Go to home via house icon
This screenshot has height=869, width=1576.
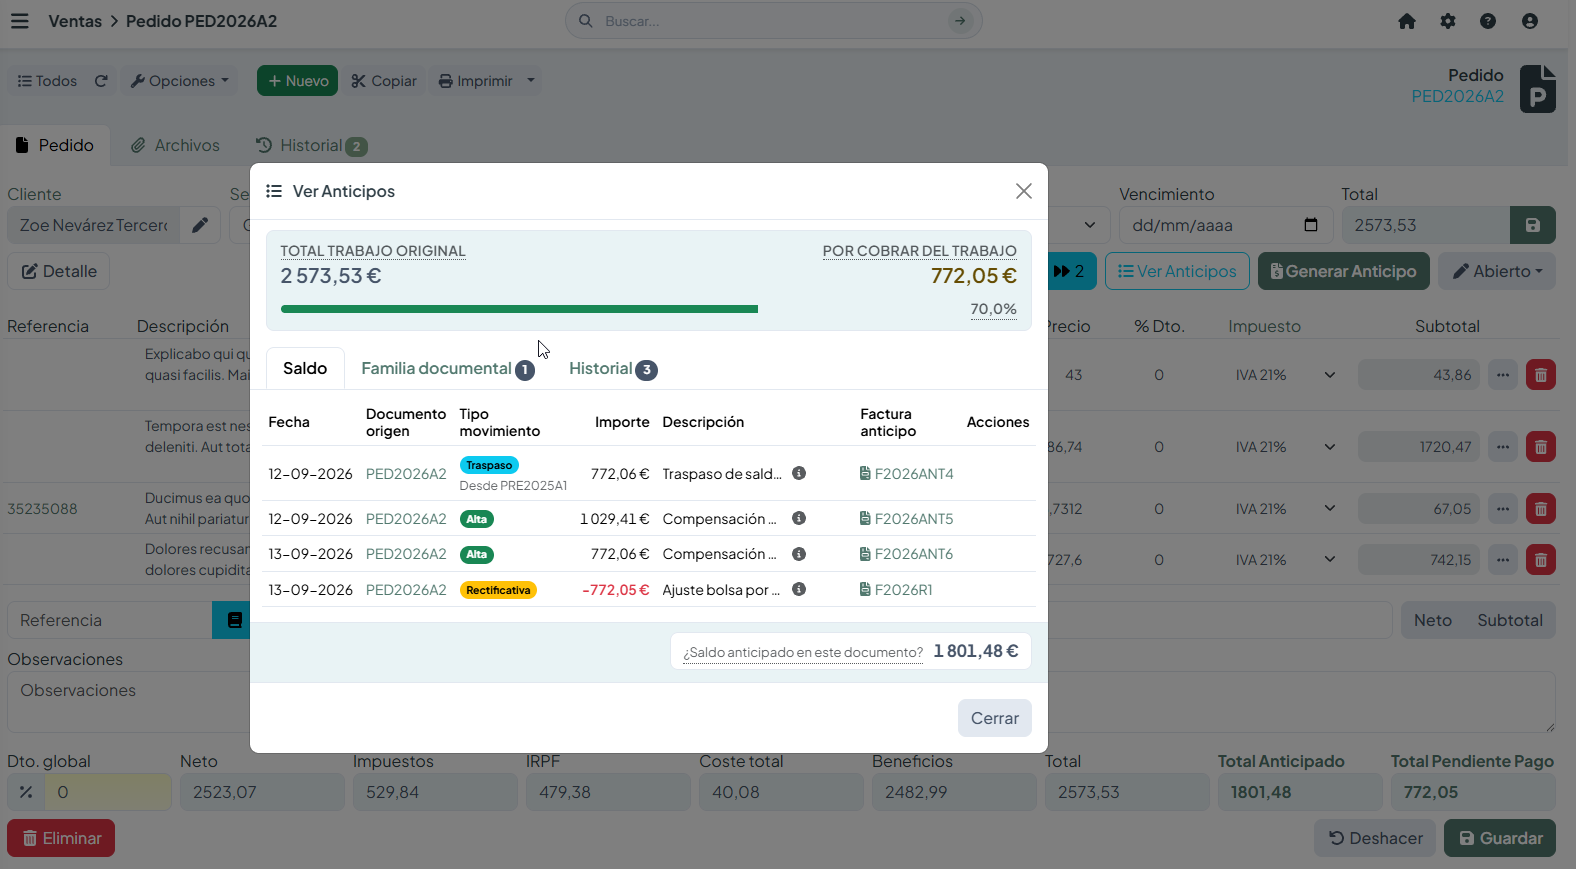1407,21
